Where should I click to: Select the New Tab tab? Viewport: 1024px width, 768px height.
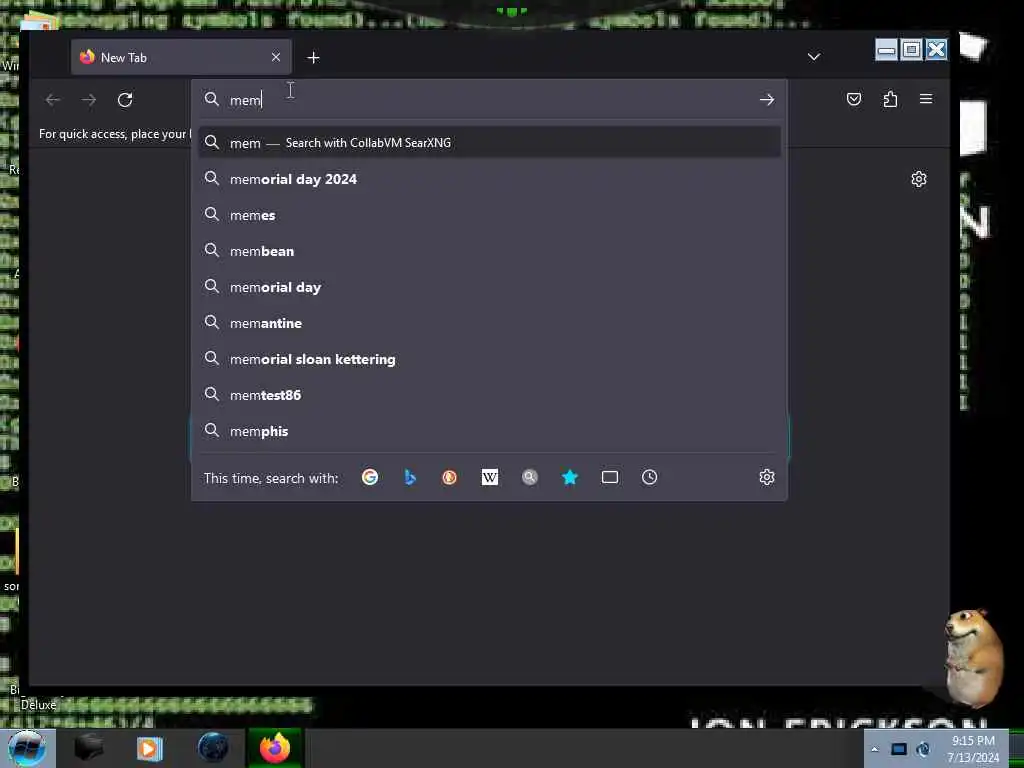[x=181, y=57]
